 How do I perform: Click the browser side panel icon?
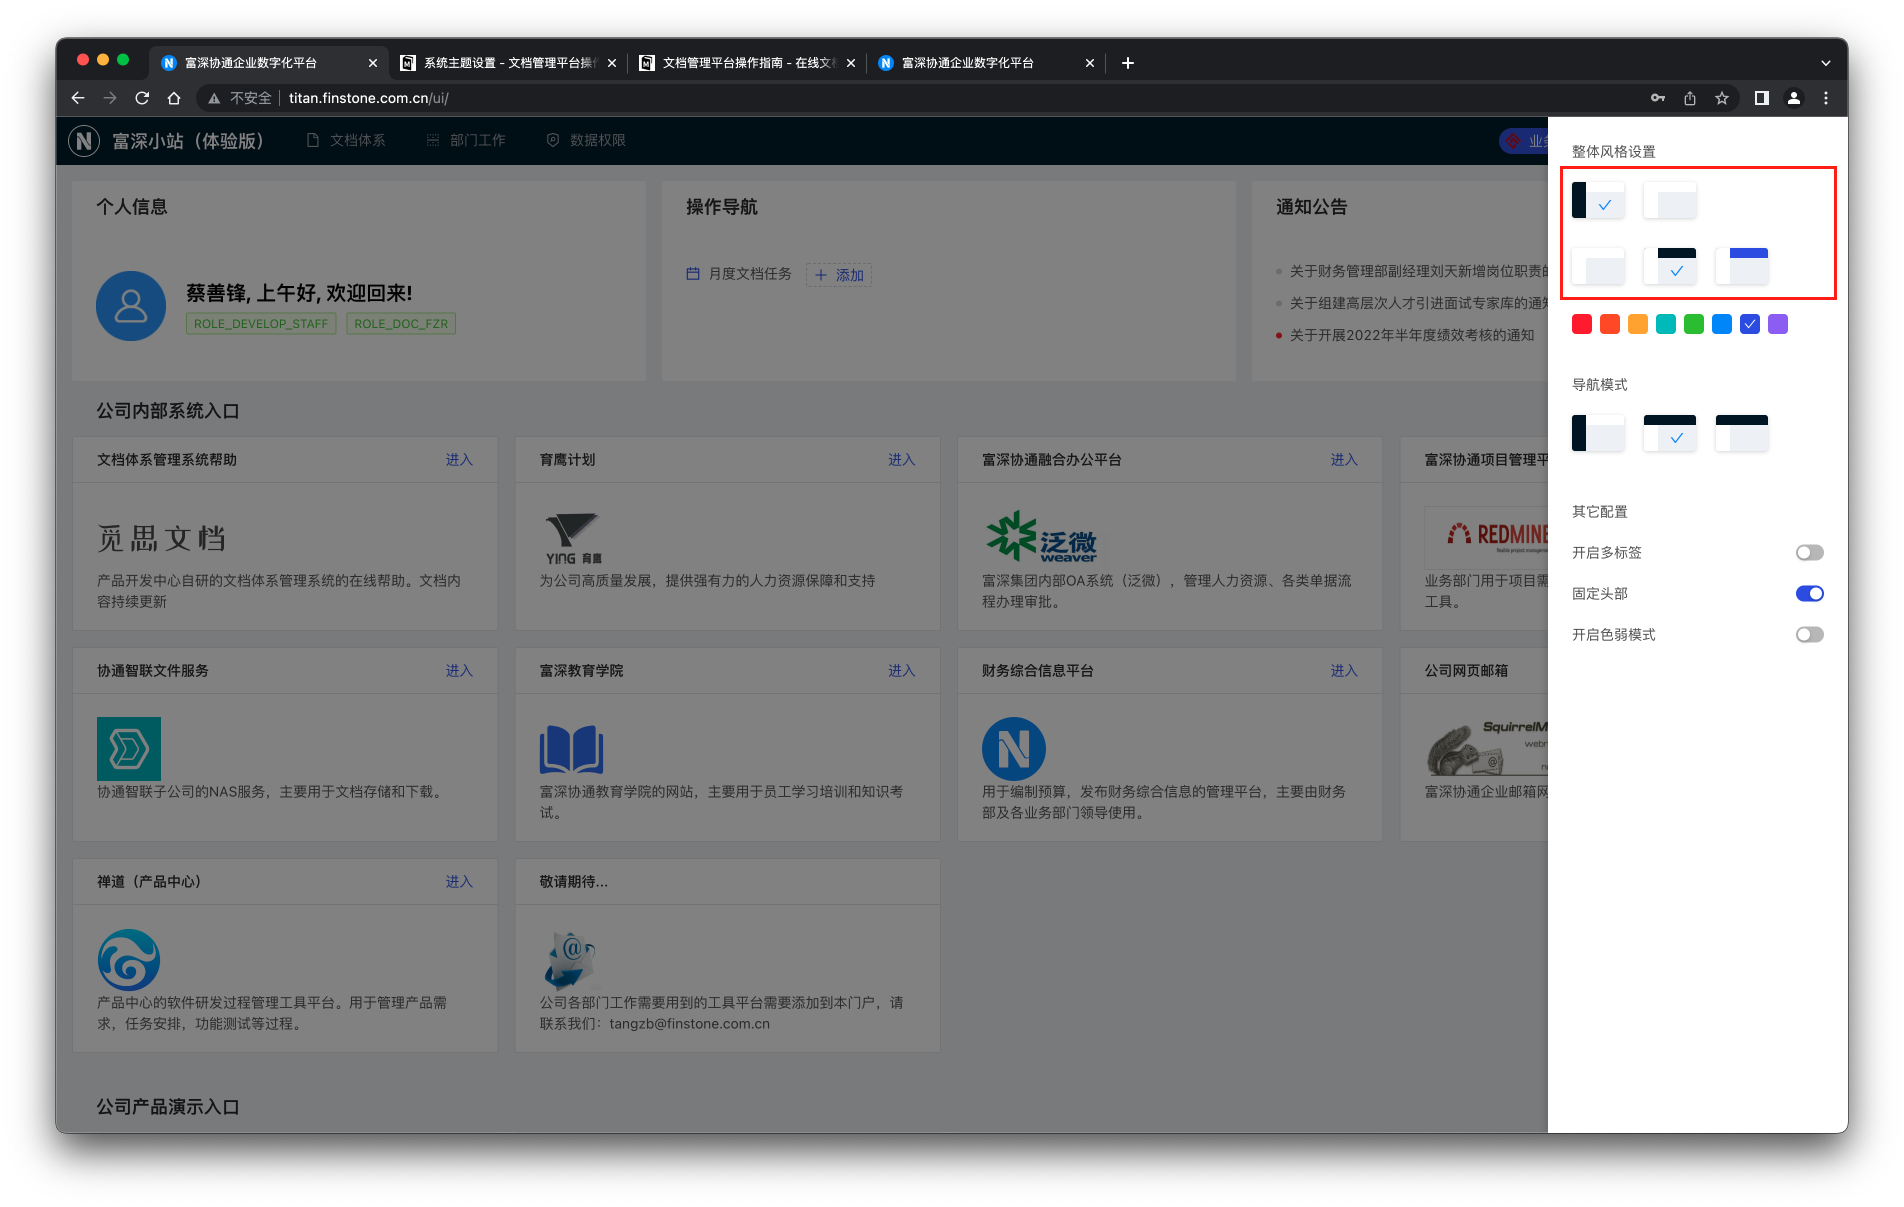[x=1762, y=98]
